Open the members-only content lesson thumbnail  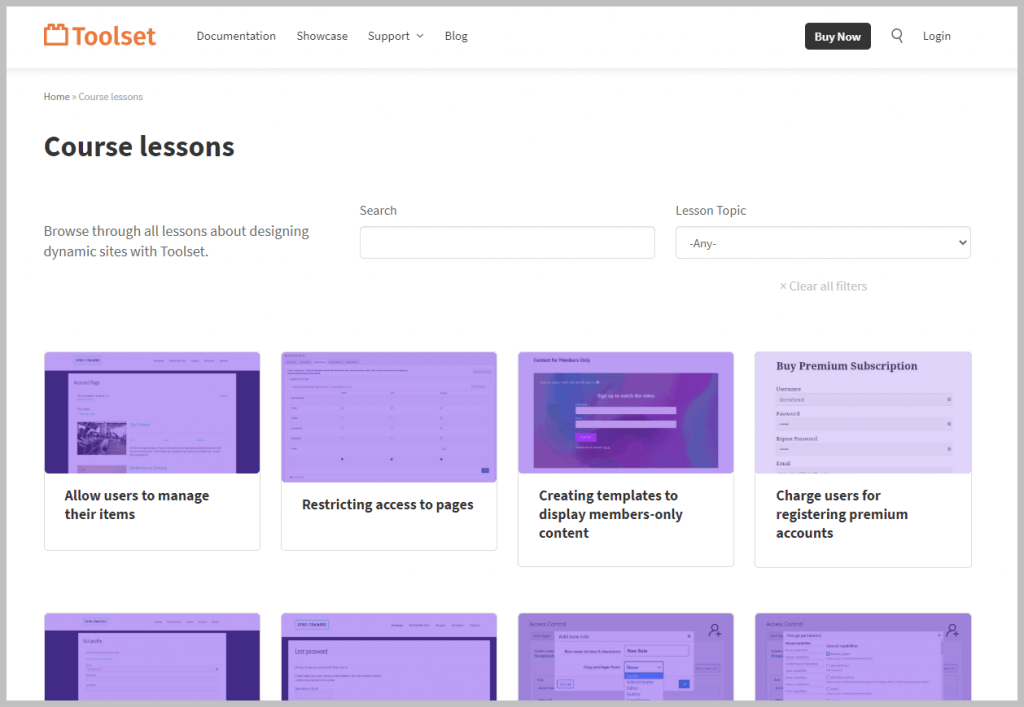pos(626,413)
